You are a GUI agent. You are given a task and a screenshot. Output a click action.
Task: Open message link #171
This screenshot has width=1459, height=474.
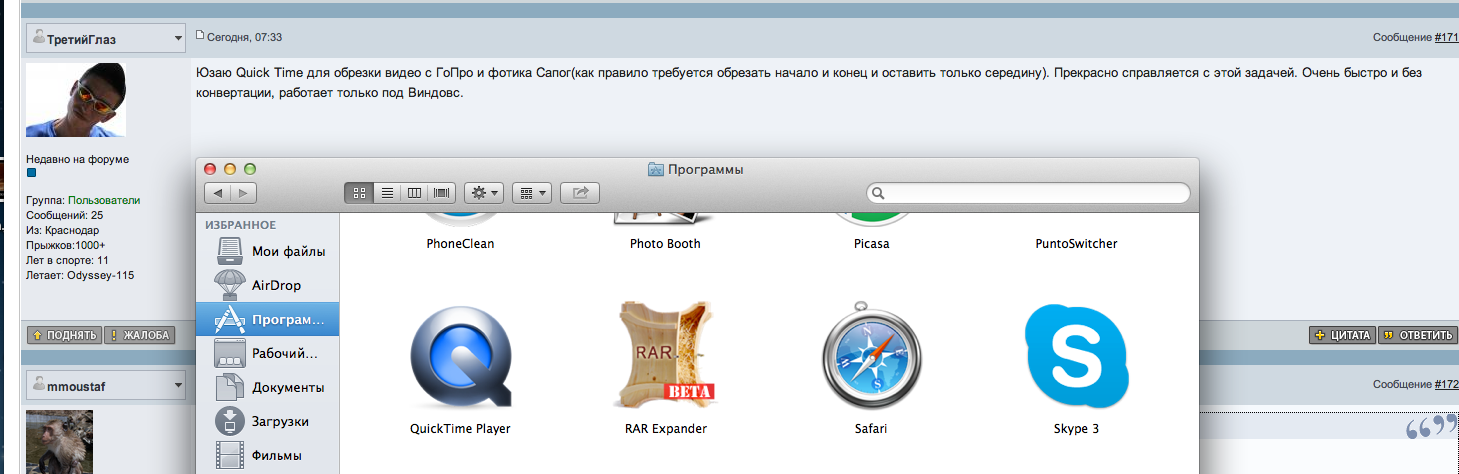(x=1446, y=37)
